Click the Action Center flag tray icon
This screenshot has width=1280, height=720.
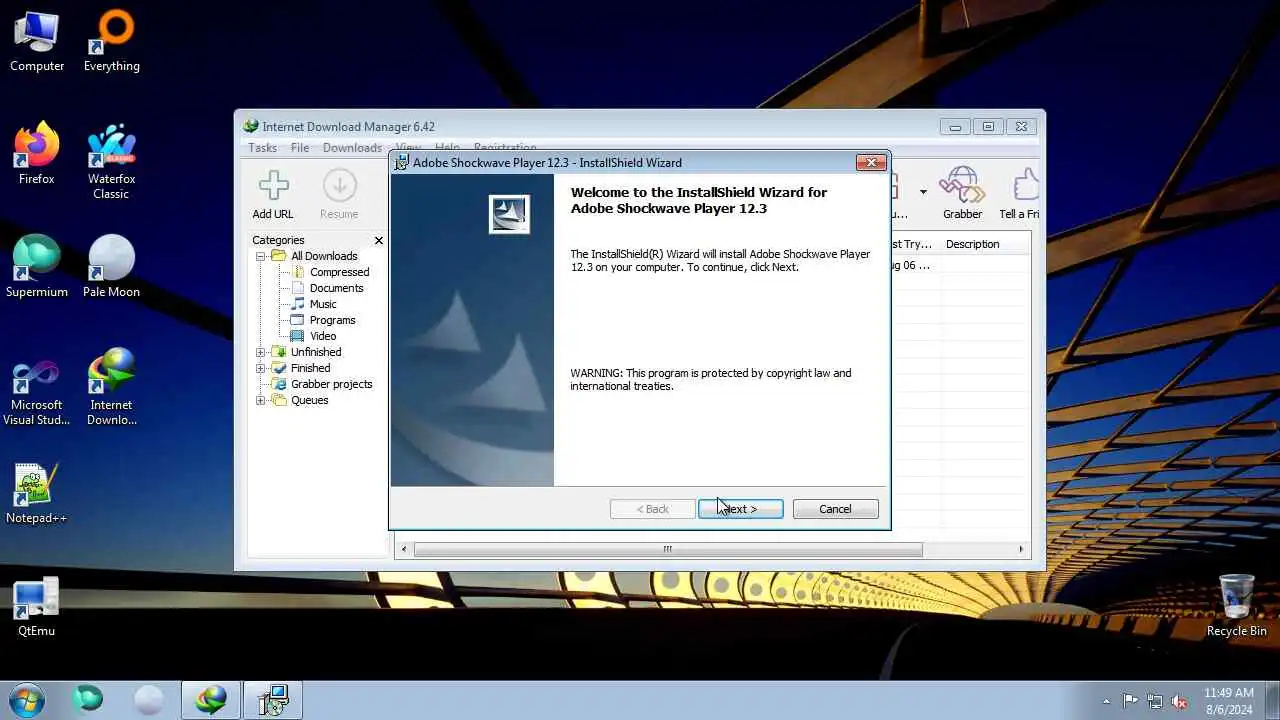click(x=1131, y=701)
